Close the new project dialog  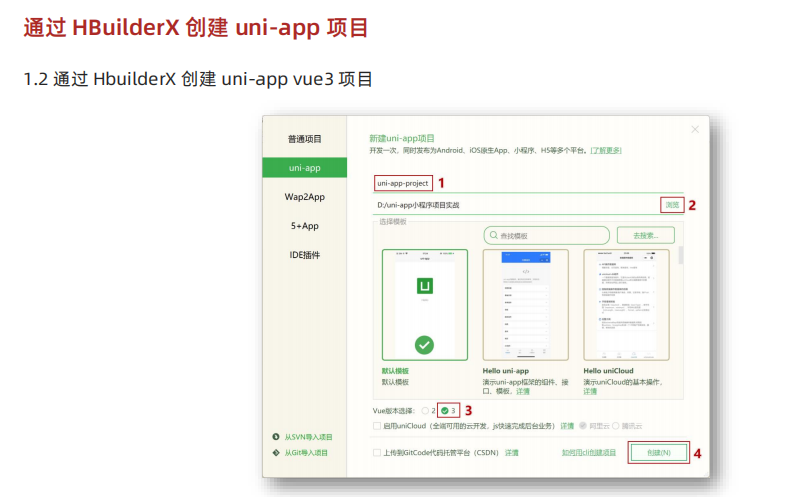coord(695,129)
